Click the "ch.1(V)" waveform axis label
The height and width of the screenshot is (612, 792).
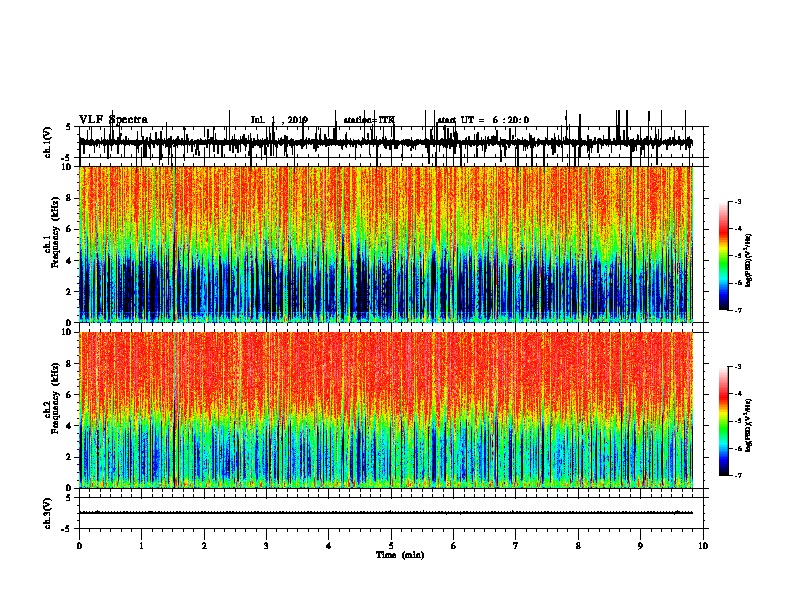click(x=47, y=142)
